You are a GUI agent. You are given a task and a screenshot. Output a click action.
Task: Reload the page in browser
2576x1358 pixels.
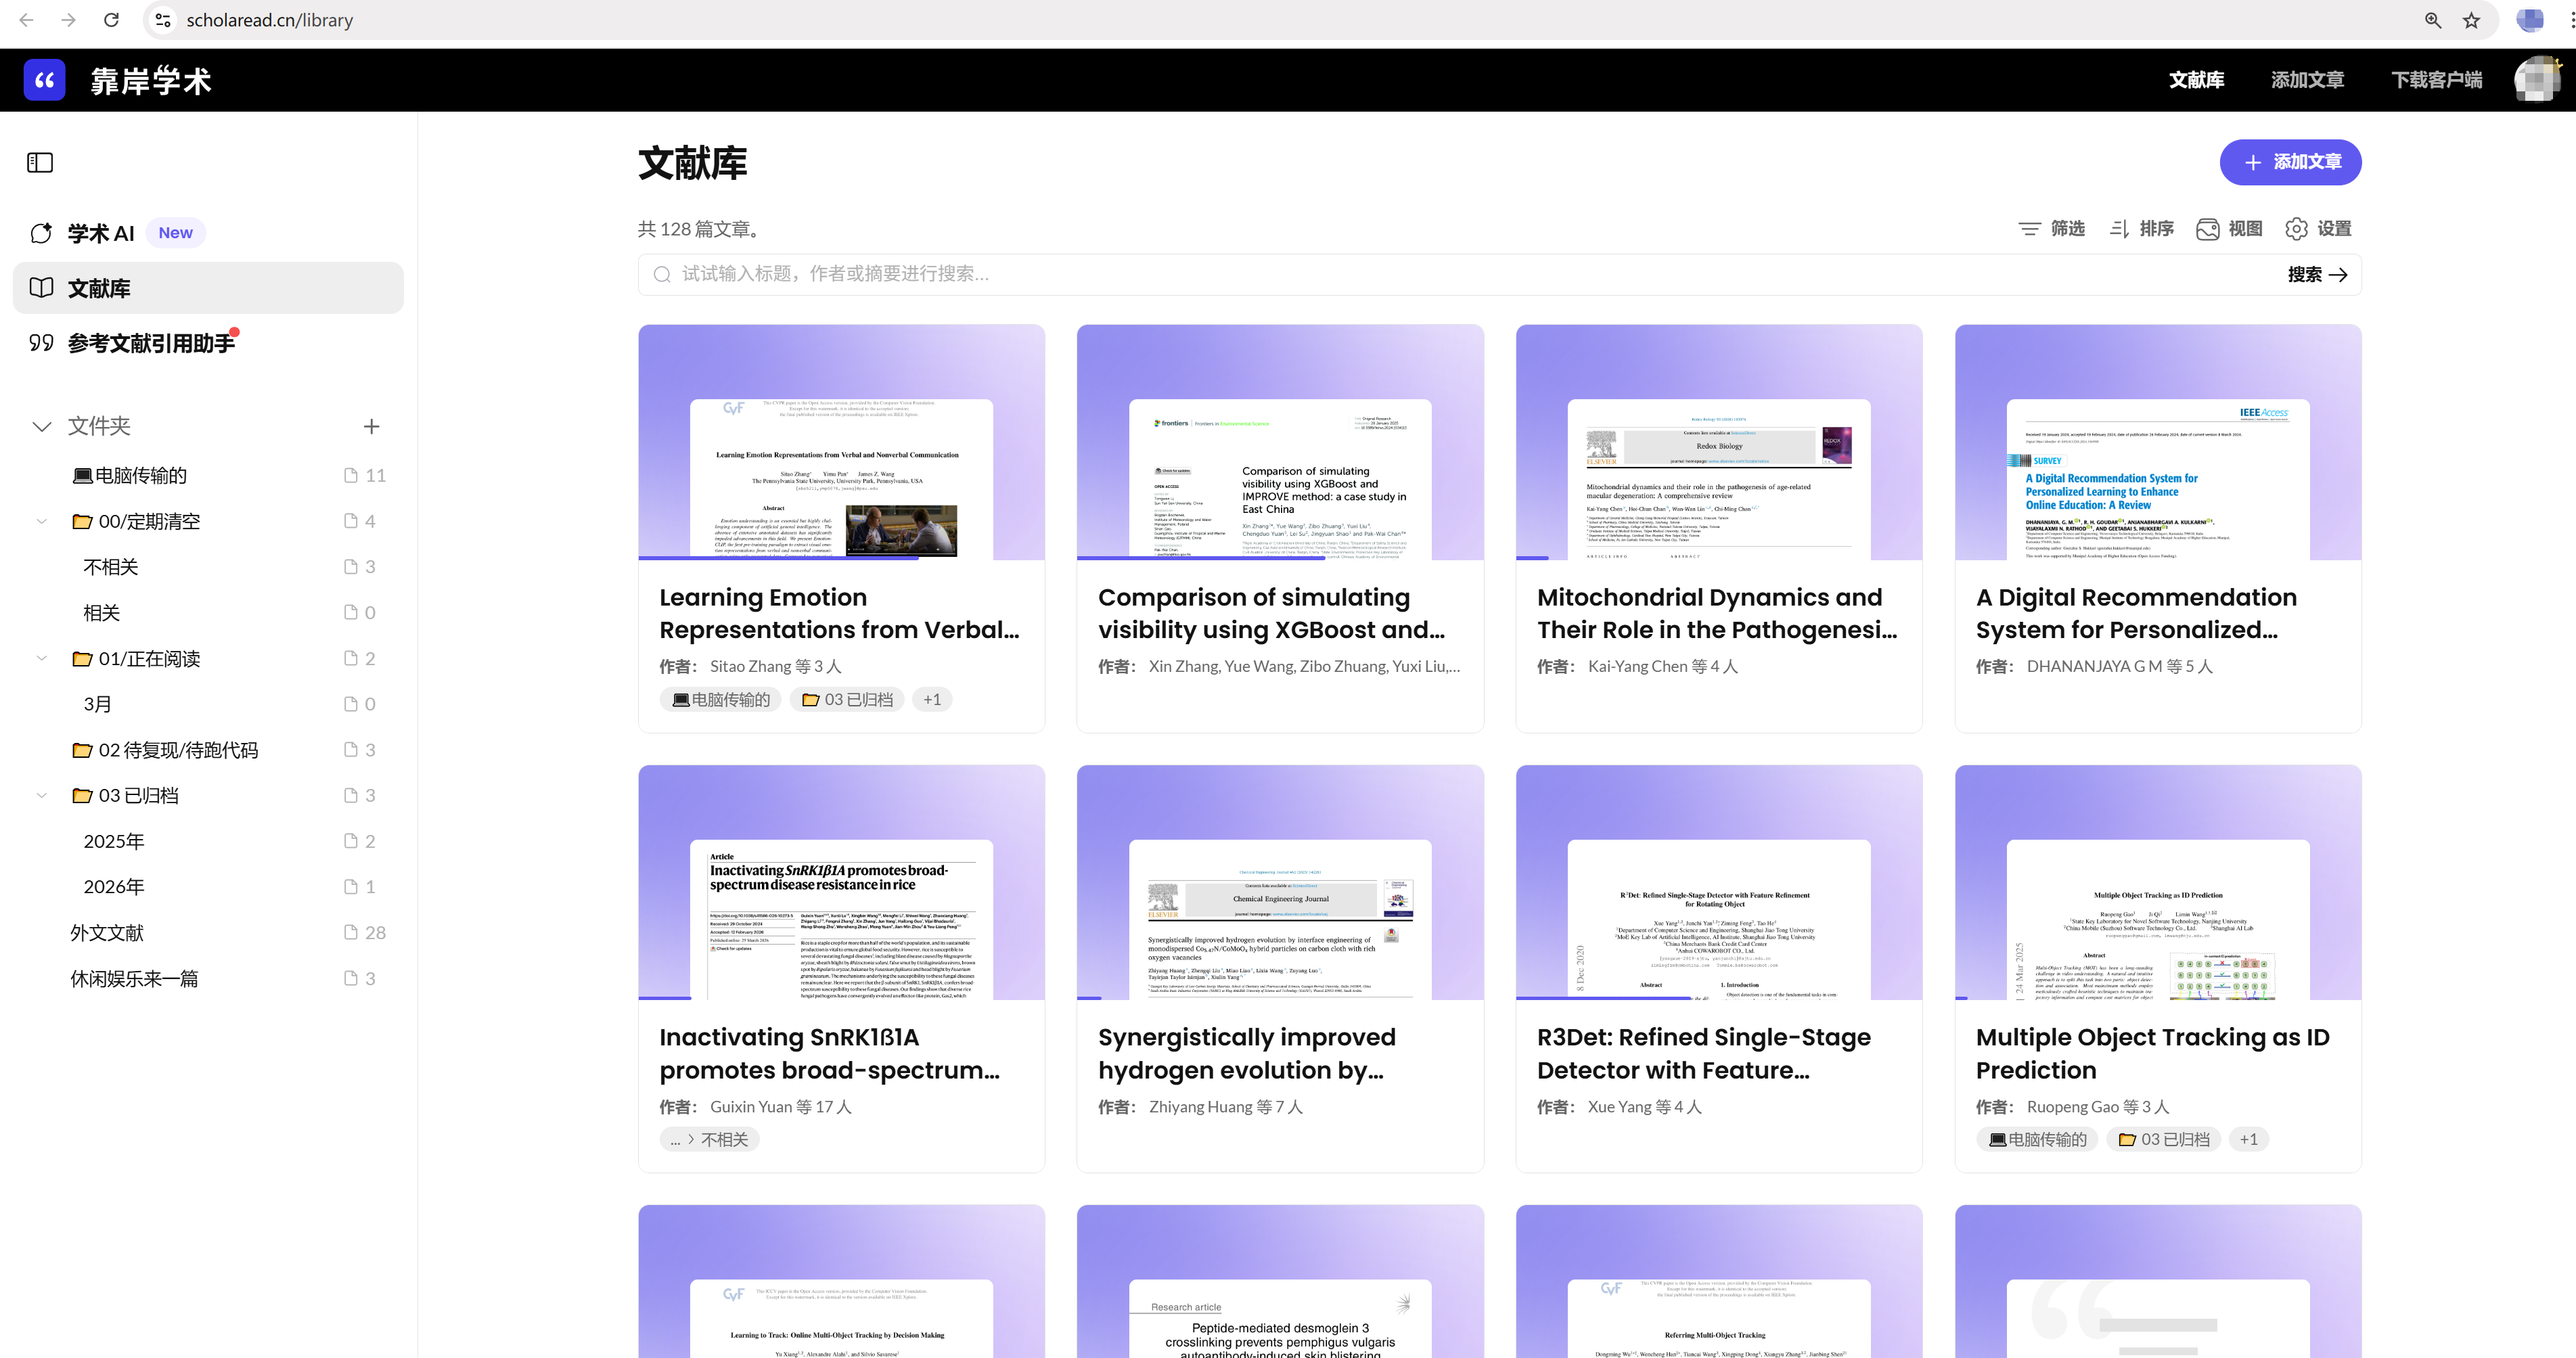point(111,20)
